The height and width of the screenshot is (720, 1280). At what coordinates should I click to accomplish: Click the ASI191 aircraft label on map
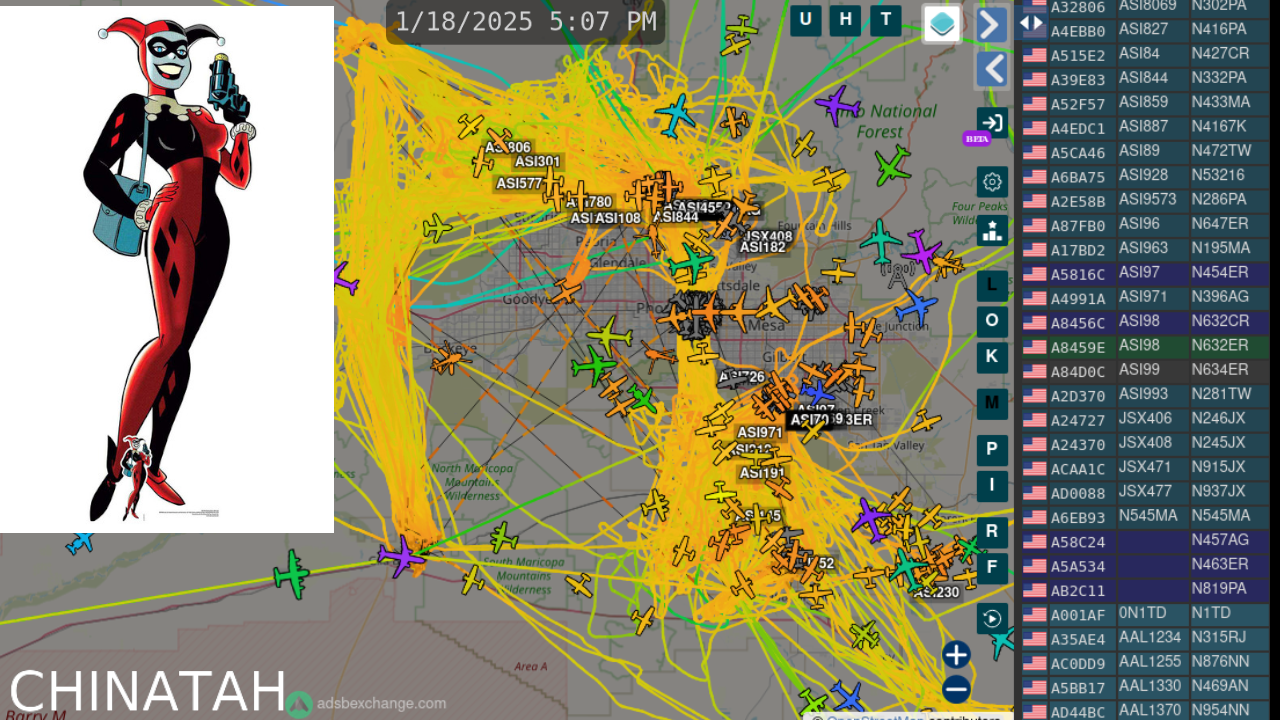[x=762, y=473]
